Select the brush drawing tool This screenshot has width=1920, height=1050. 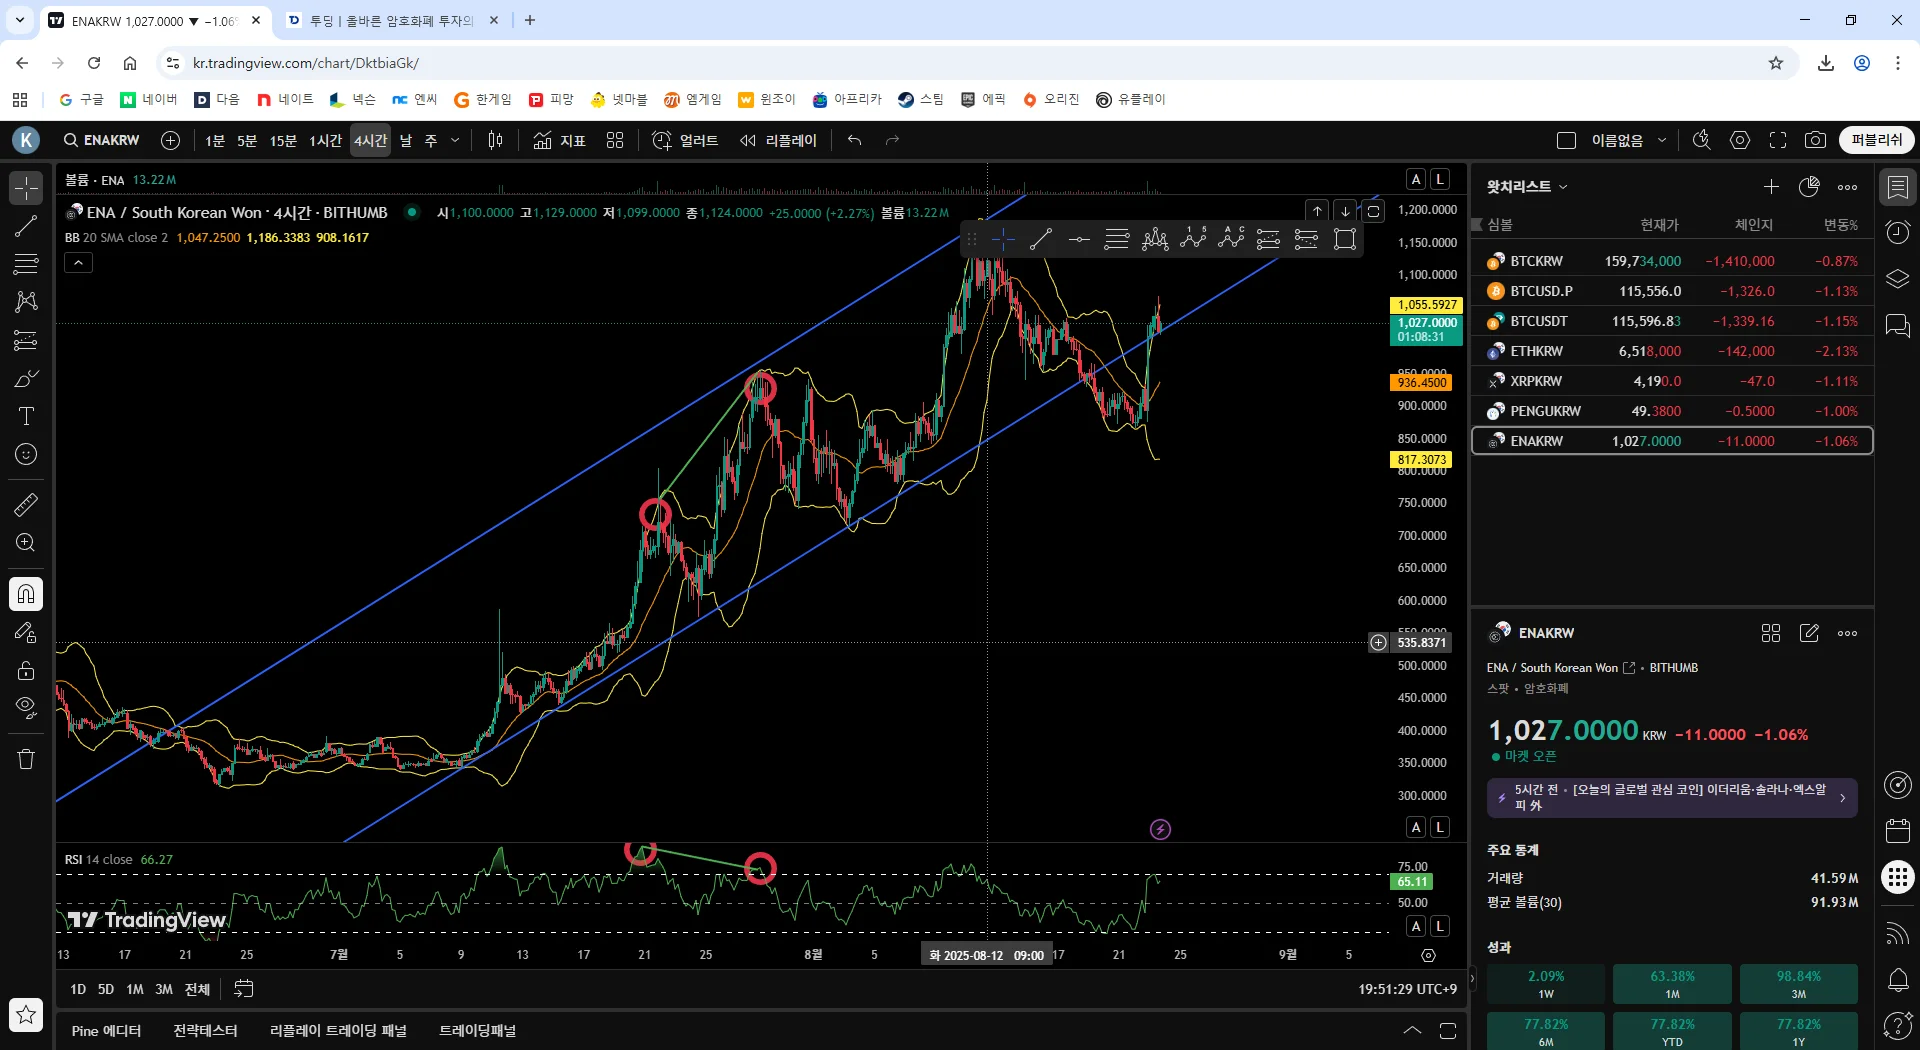pyautogui.click(x=26, y=378)
